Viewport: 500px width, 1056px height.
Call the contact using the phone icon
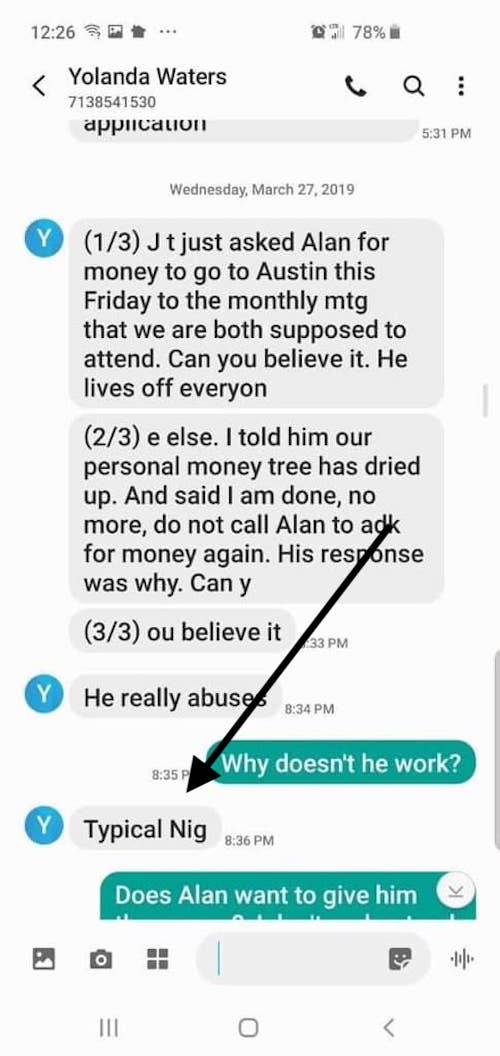coord(355,86)
